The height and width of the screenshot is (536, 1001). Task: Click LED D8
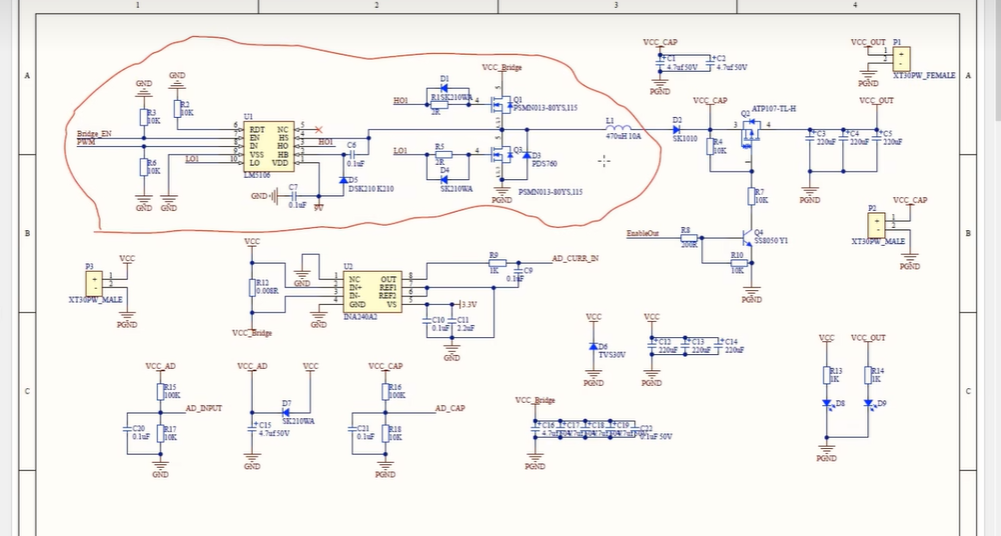point(827,403)
